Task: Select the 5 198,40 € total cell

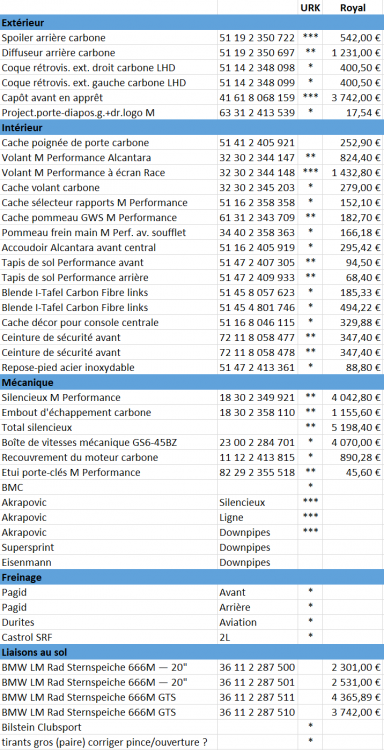Action: [353, 428]
